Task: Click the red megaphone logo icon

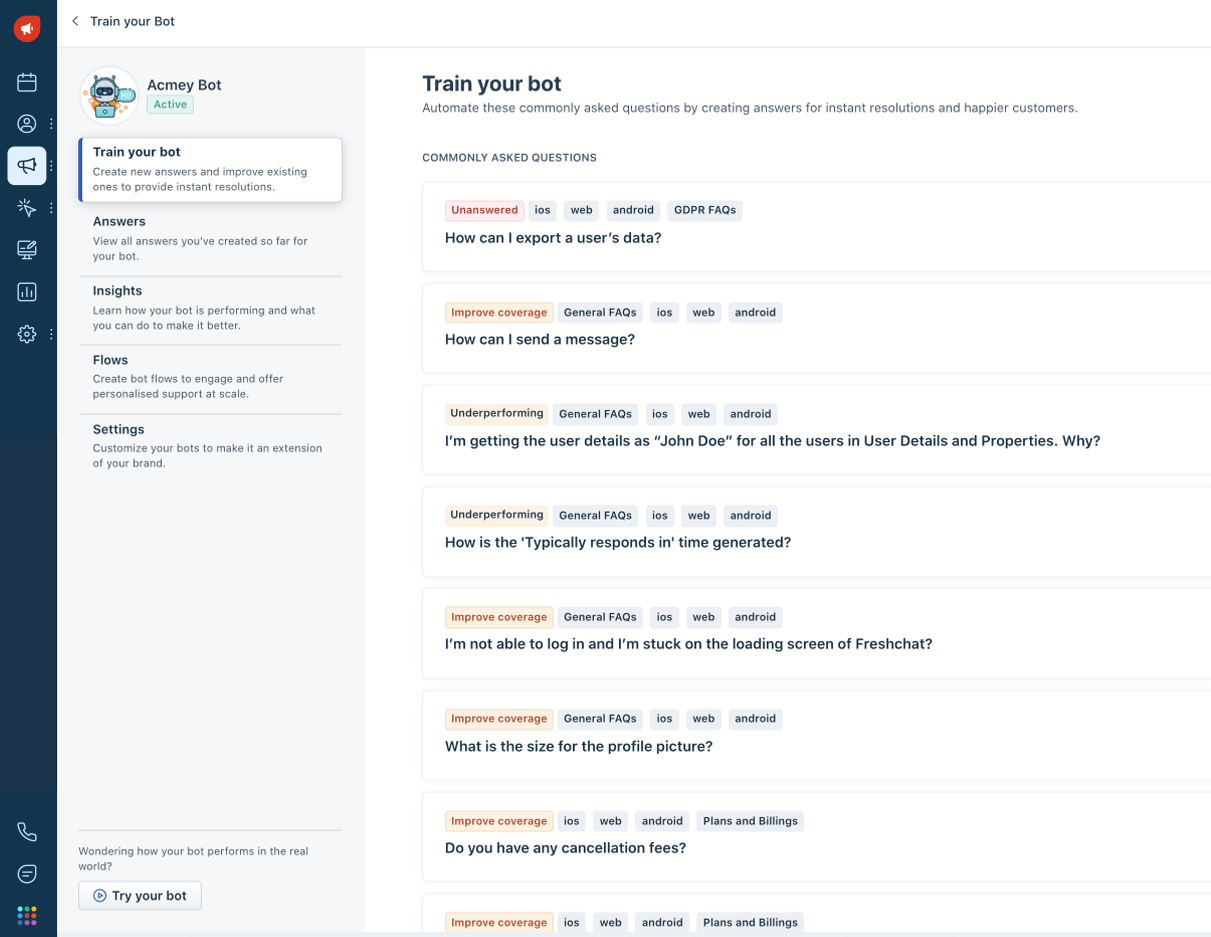Action: (x=27, y=29)
